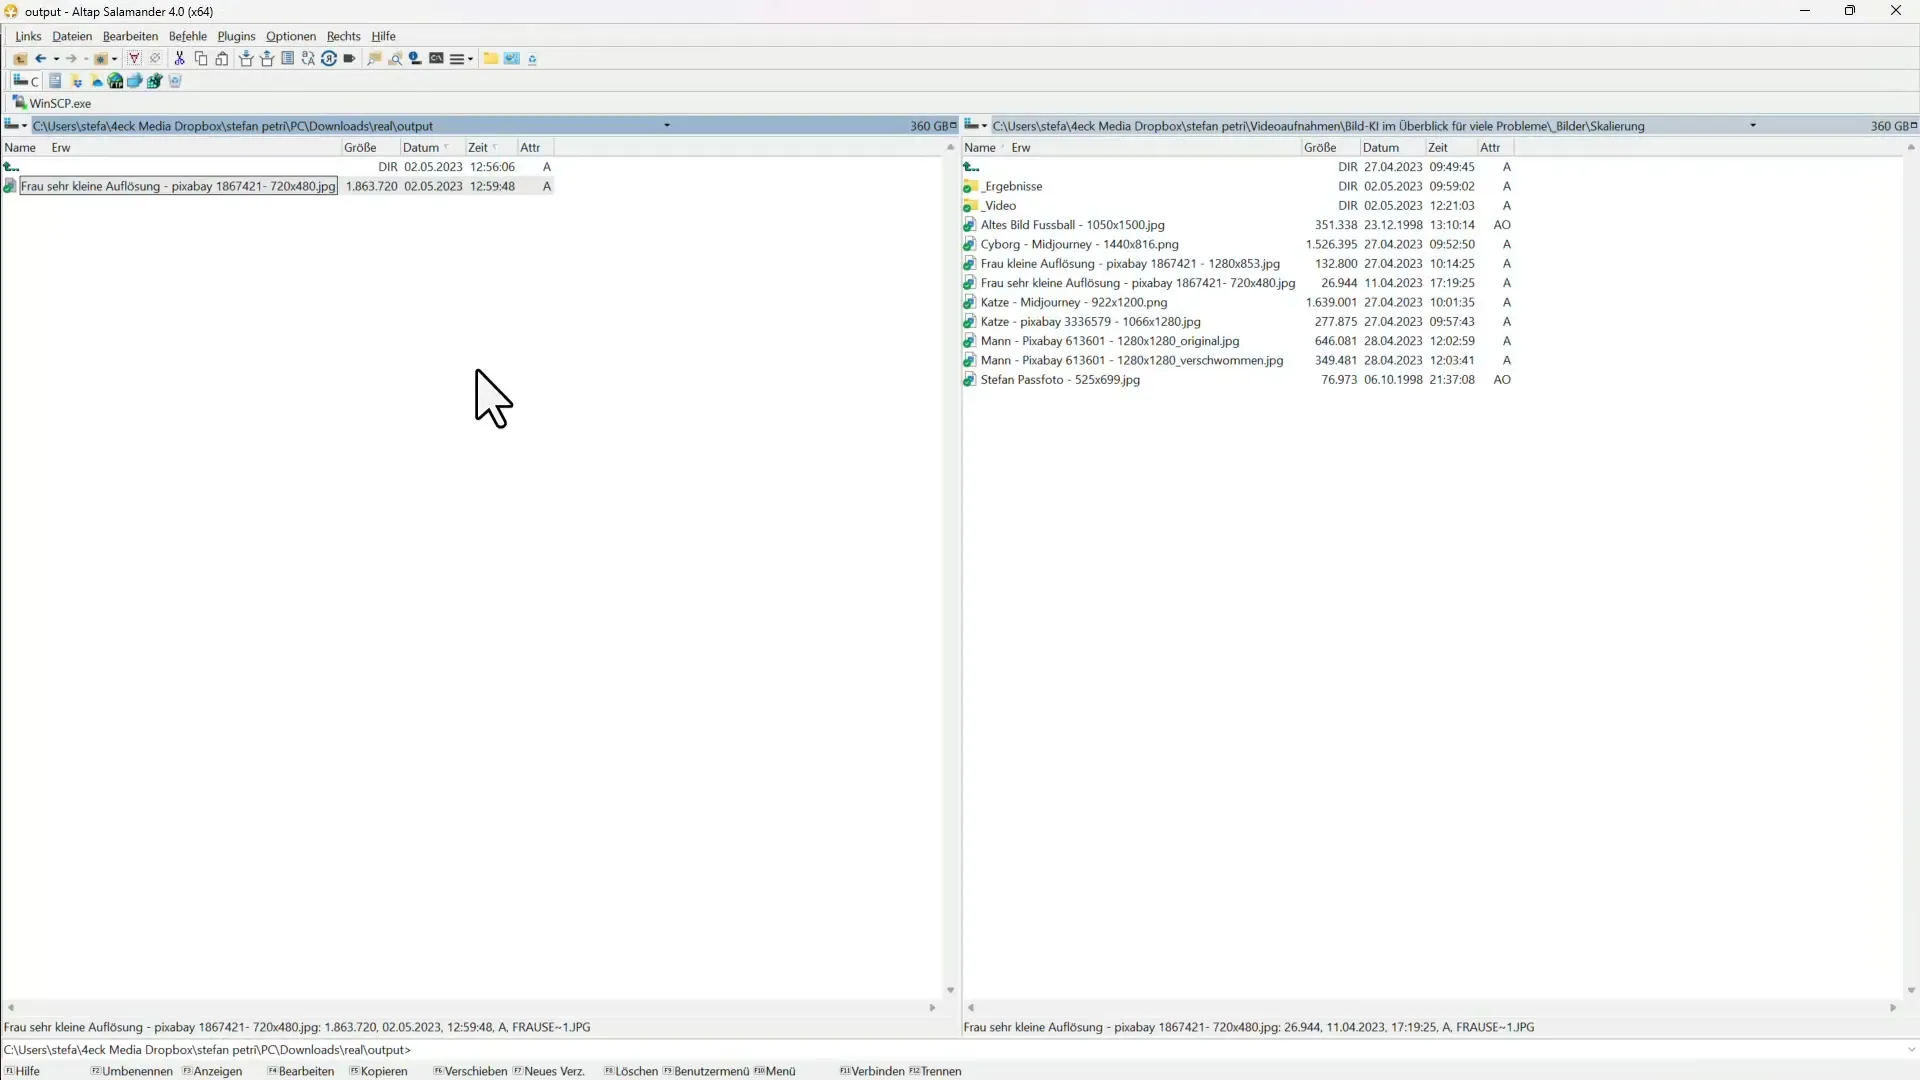This screenshot has height=1080, width=1920.
Task: Open the Plugins menu
Action: pyautogui.click(x=236, y=36)
